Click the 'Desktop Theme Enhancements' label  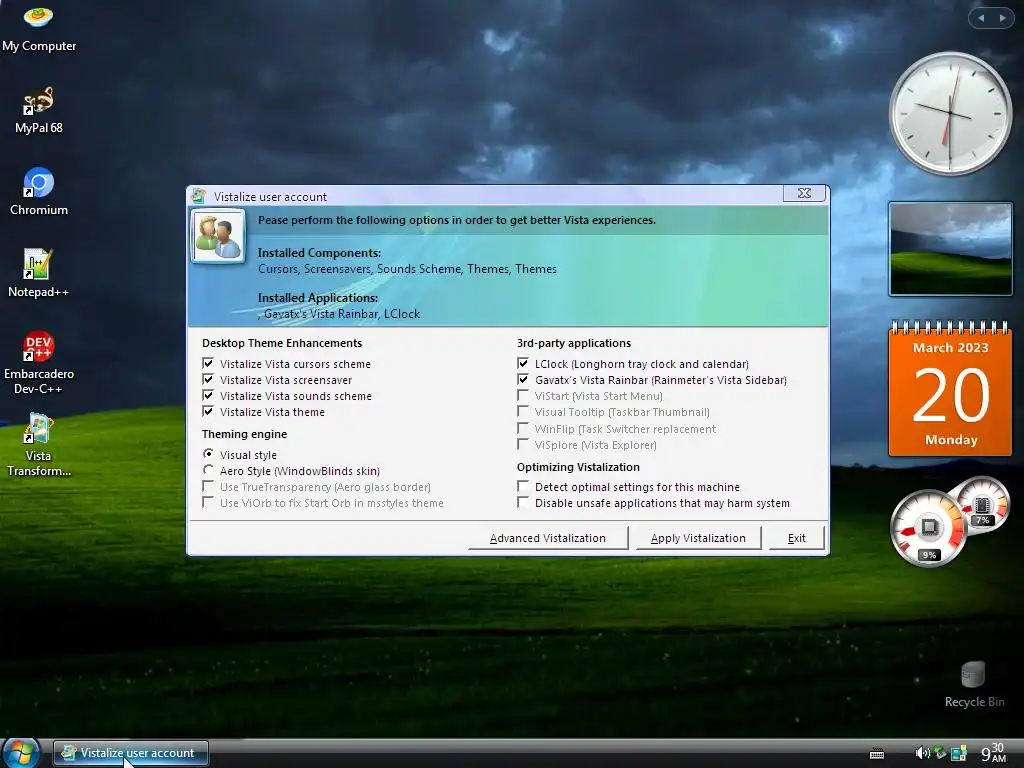[281, 343]
